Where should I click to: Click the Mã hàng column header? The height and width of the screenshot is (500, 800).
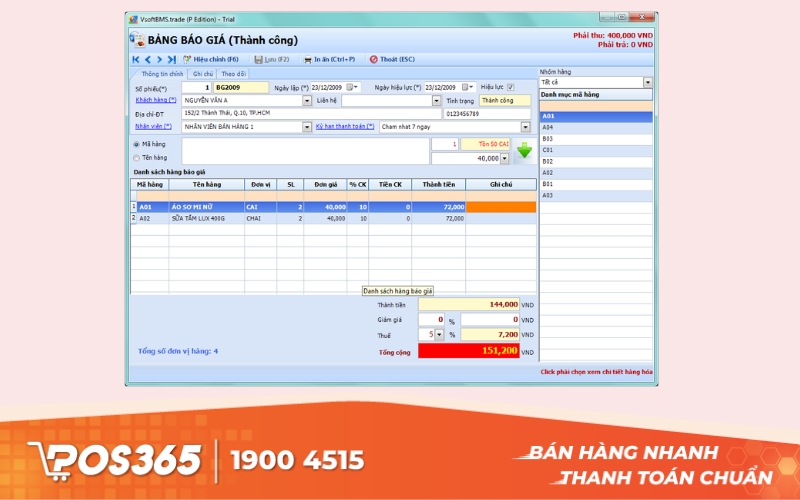pyautogui.click(x=149, y=185)
